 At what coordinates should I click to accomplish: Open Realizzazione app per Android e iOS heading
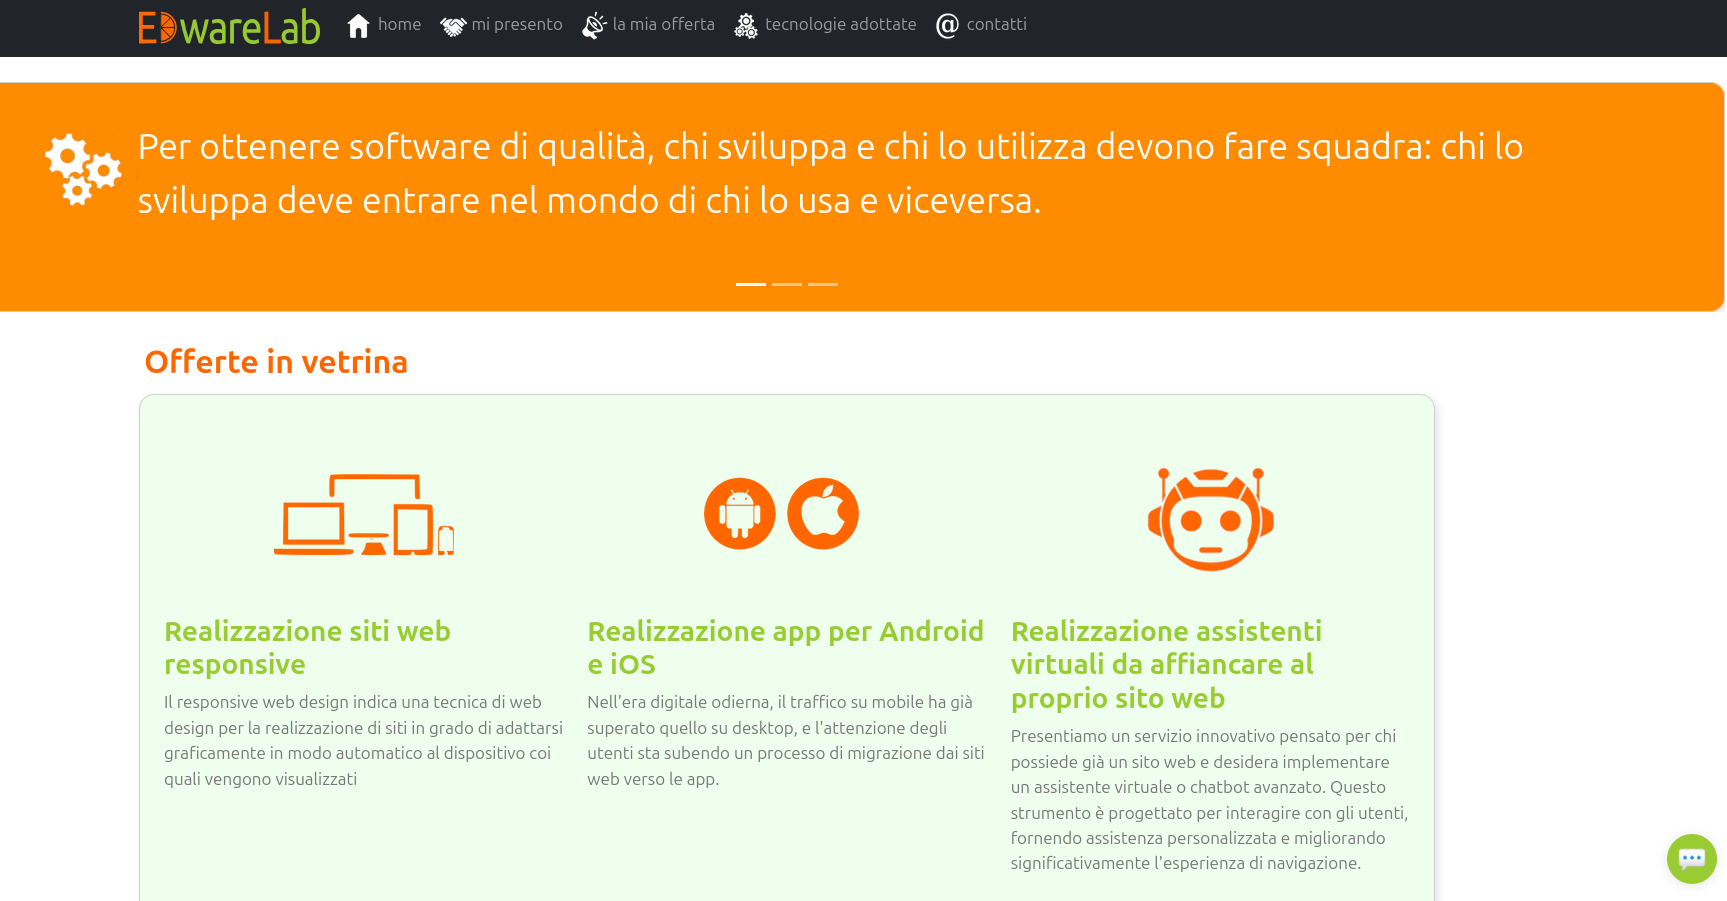(x=785, y=648)
